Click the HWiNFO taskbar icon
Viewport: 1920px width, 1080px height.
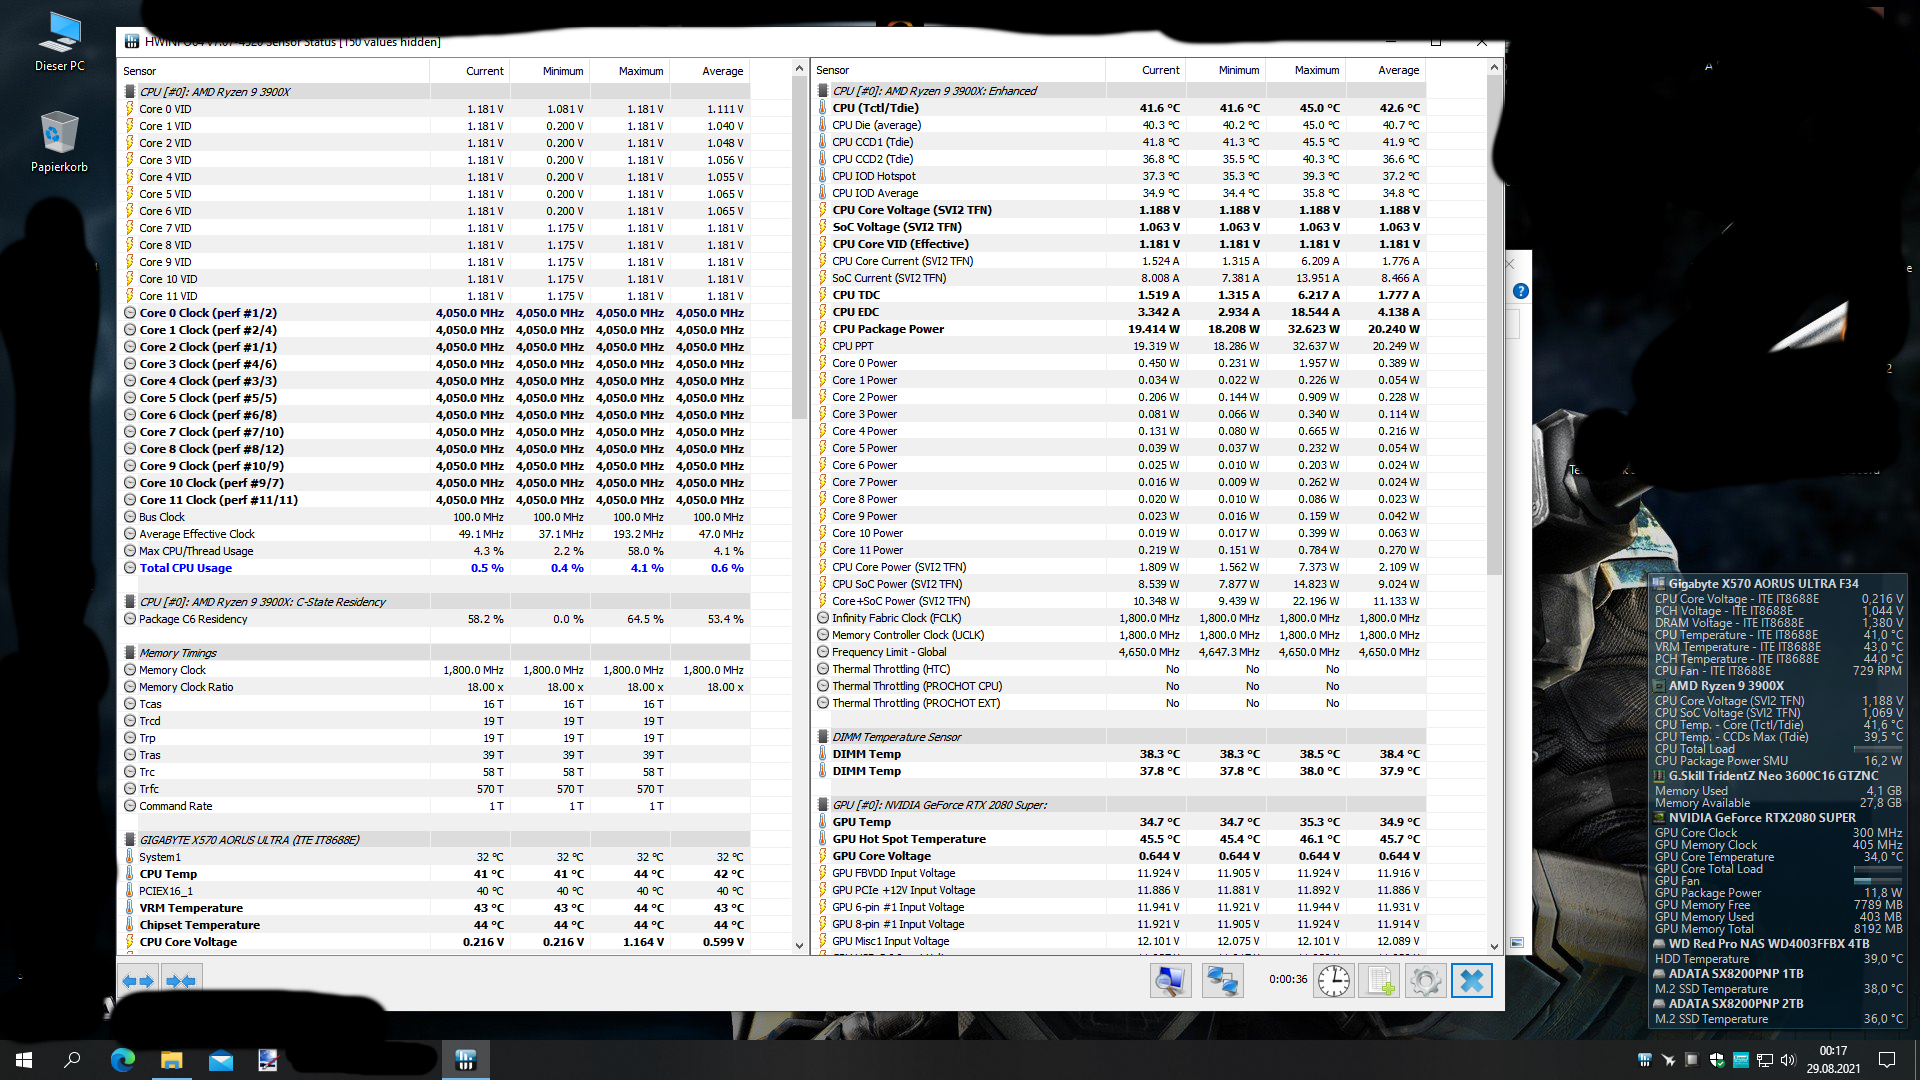[465, 1060]
